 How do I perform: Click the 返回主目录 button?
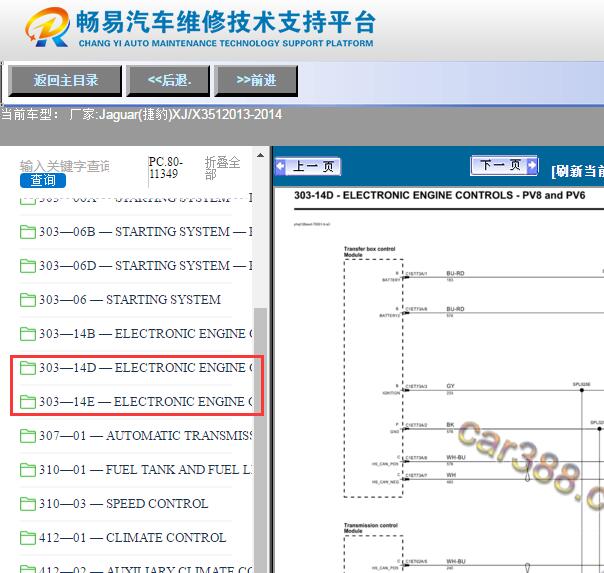pos(65,80)
